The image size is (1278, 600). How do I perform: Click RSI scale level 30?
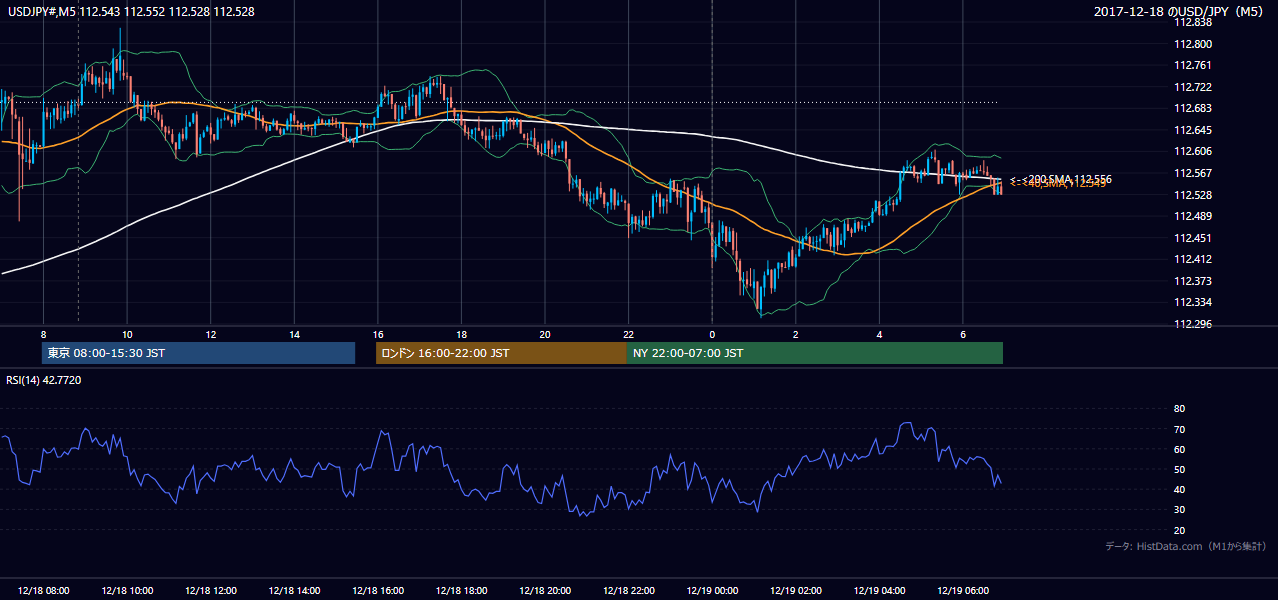[x=1180, y=510]
